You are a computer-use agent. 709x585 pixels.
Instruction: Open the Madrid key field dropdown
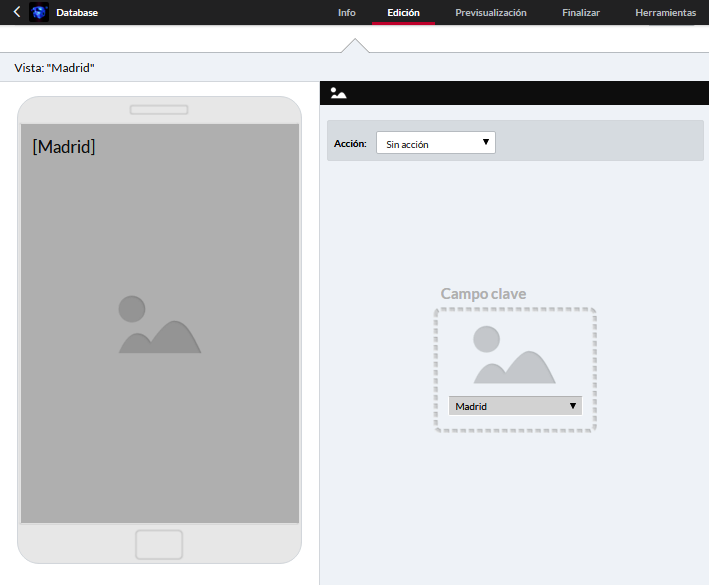pos(515,406)
